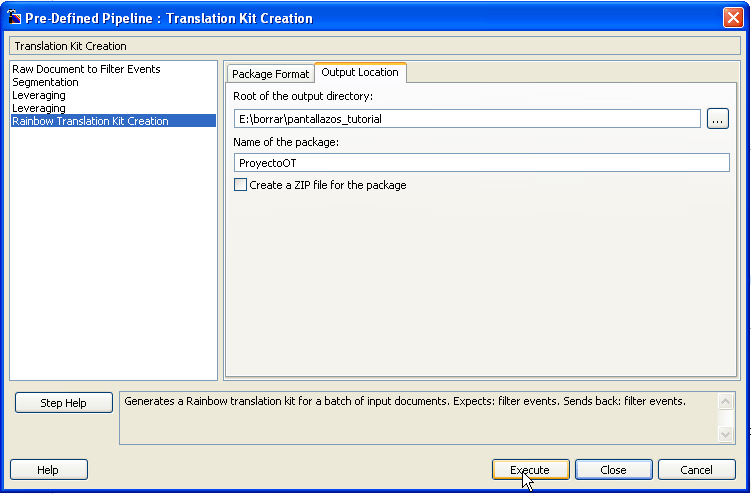Screen dimensions: 751x494
Task: Click the package name field containing ProyectoOT
Action: click(x=480, y=163)
